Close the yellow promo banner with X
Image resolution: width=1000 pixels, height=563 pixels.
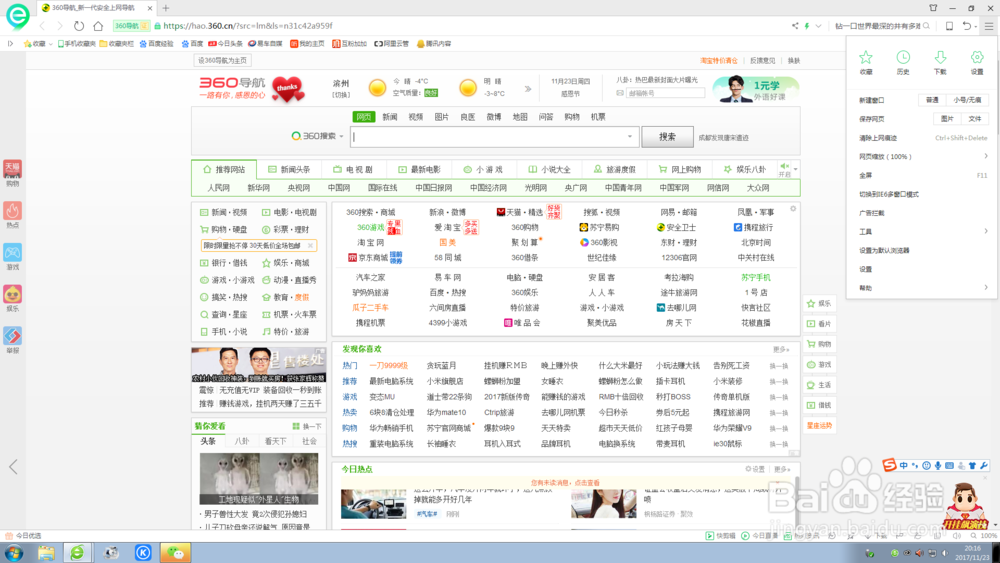point(311,245)
